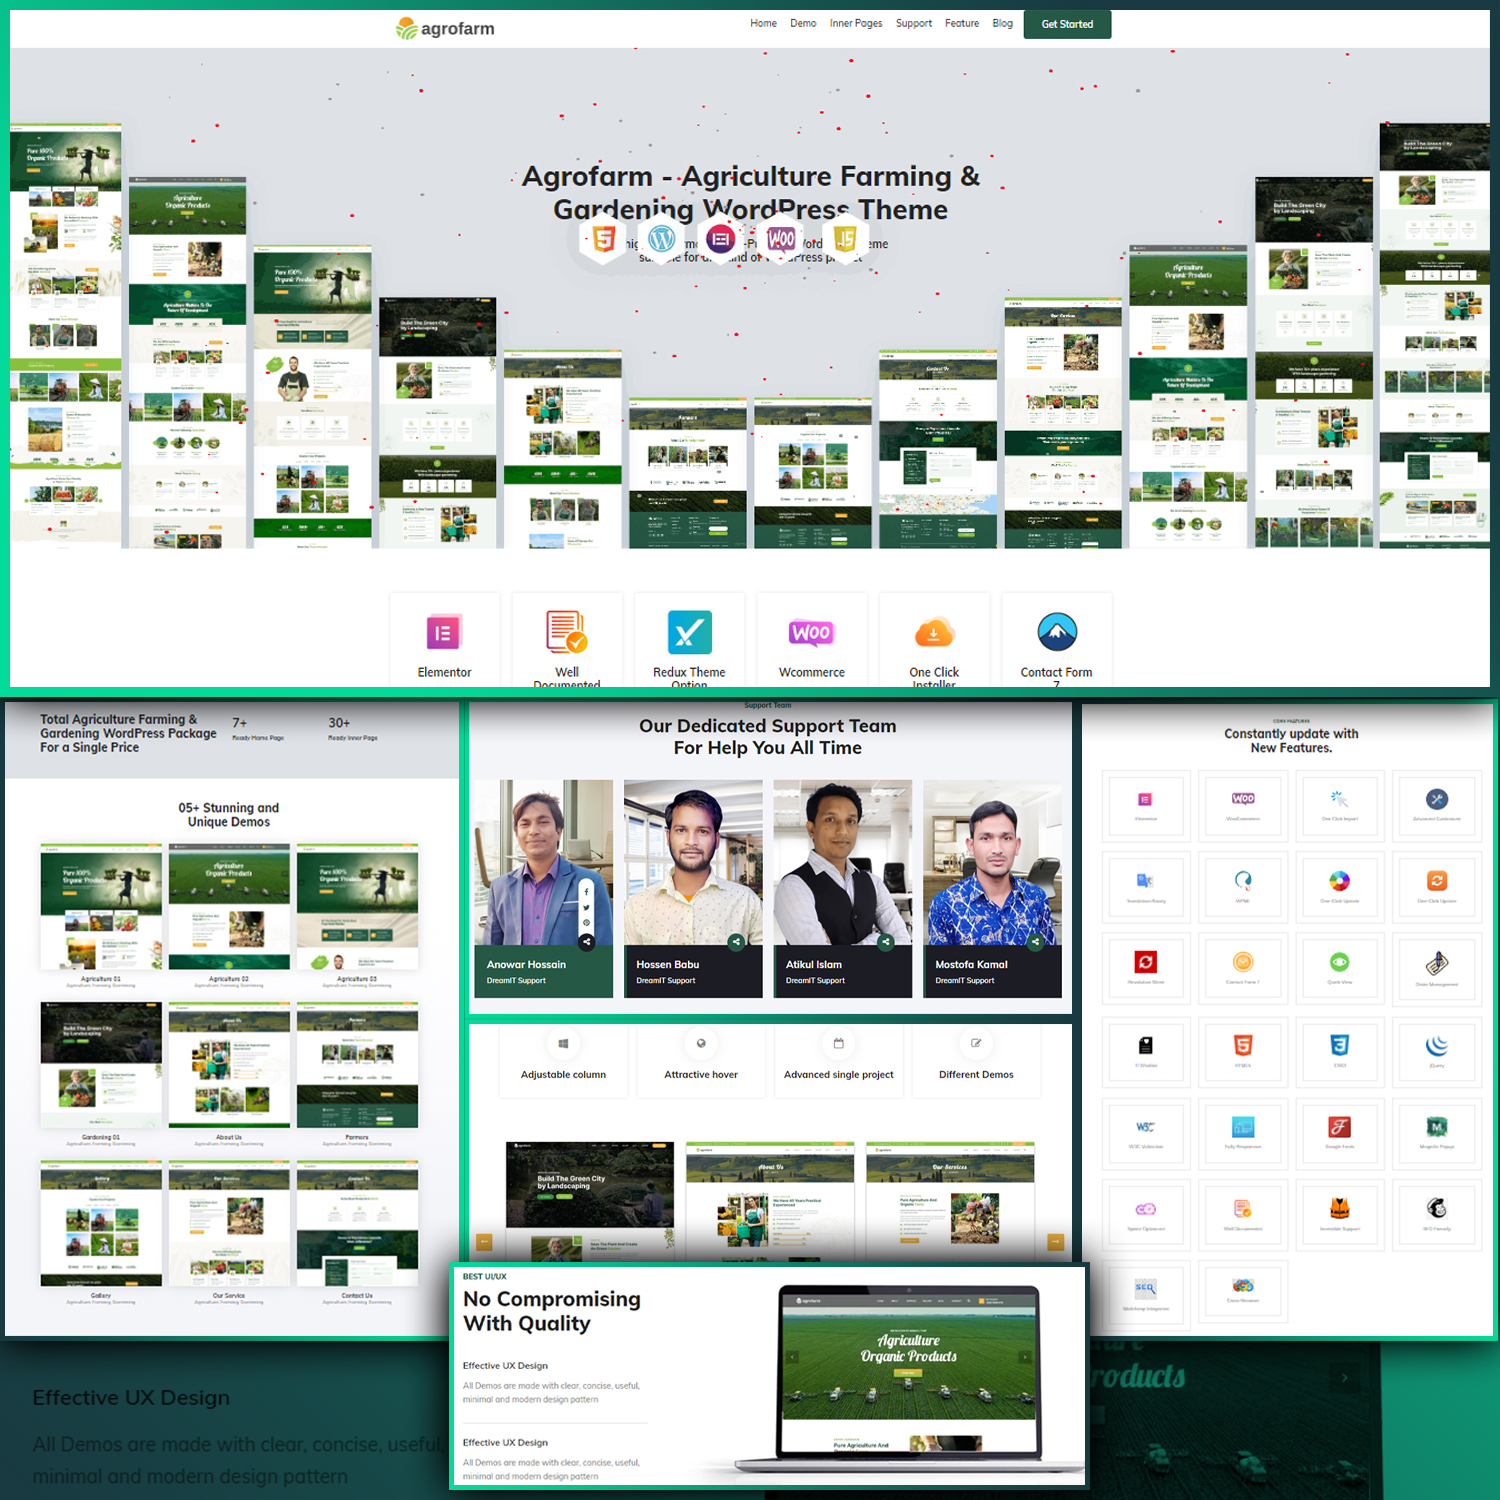
Task: Click the HTML5 hexagon badge in the hero
Action: pyautogui.click(x=603, y=239)
